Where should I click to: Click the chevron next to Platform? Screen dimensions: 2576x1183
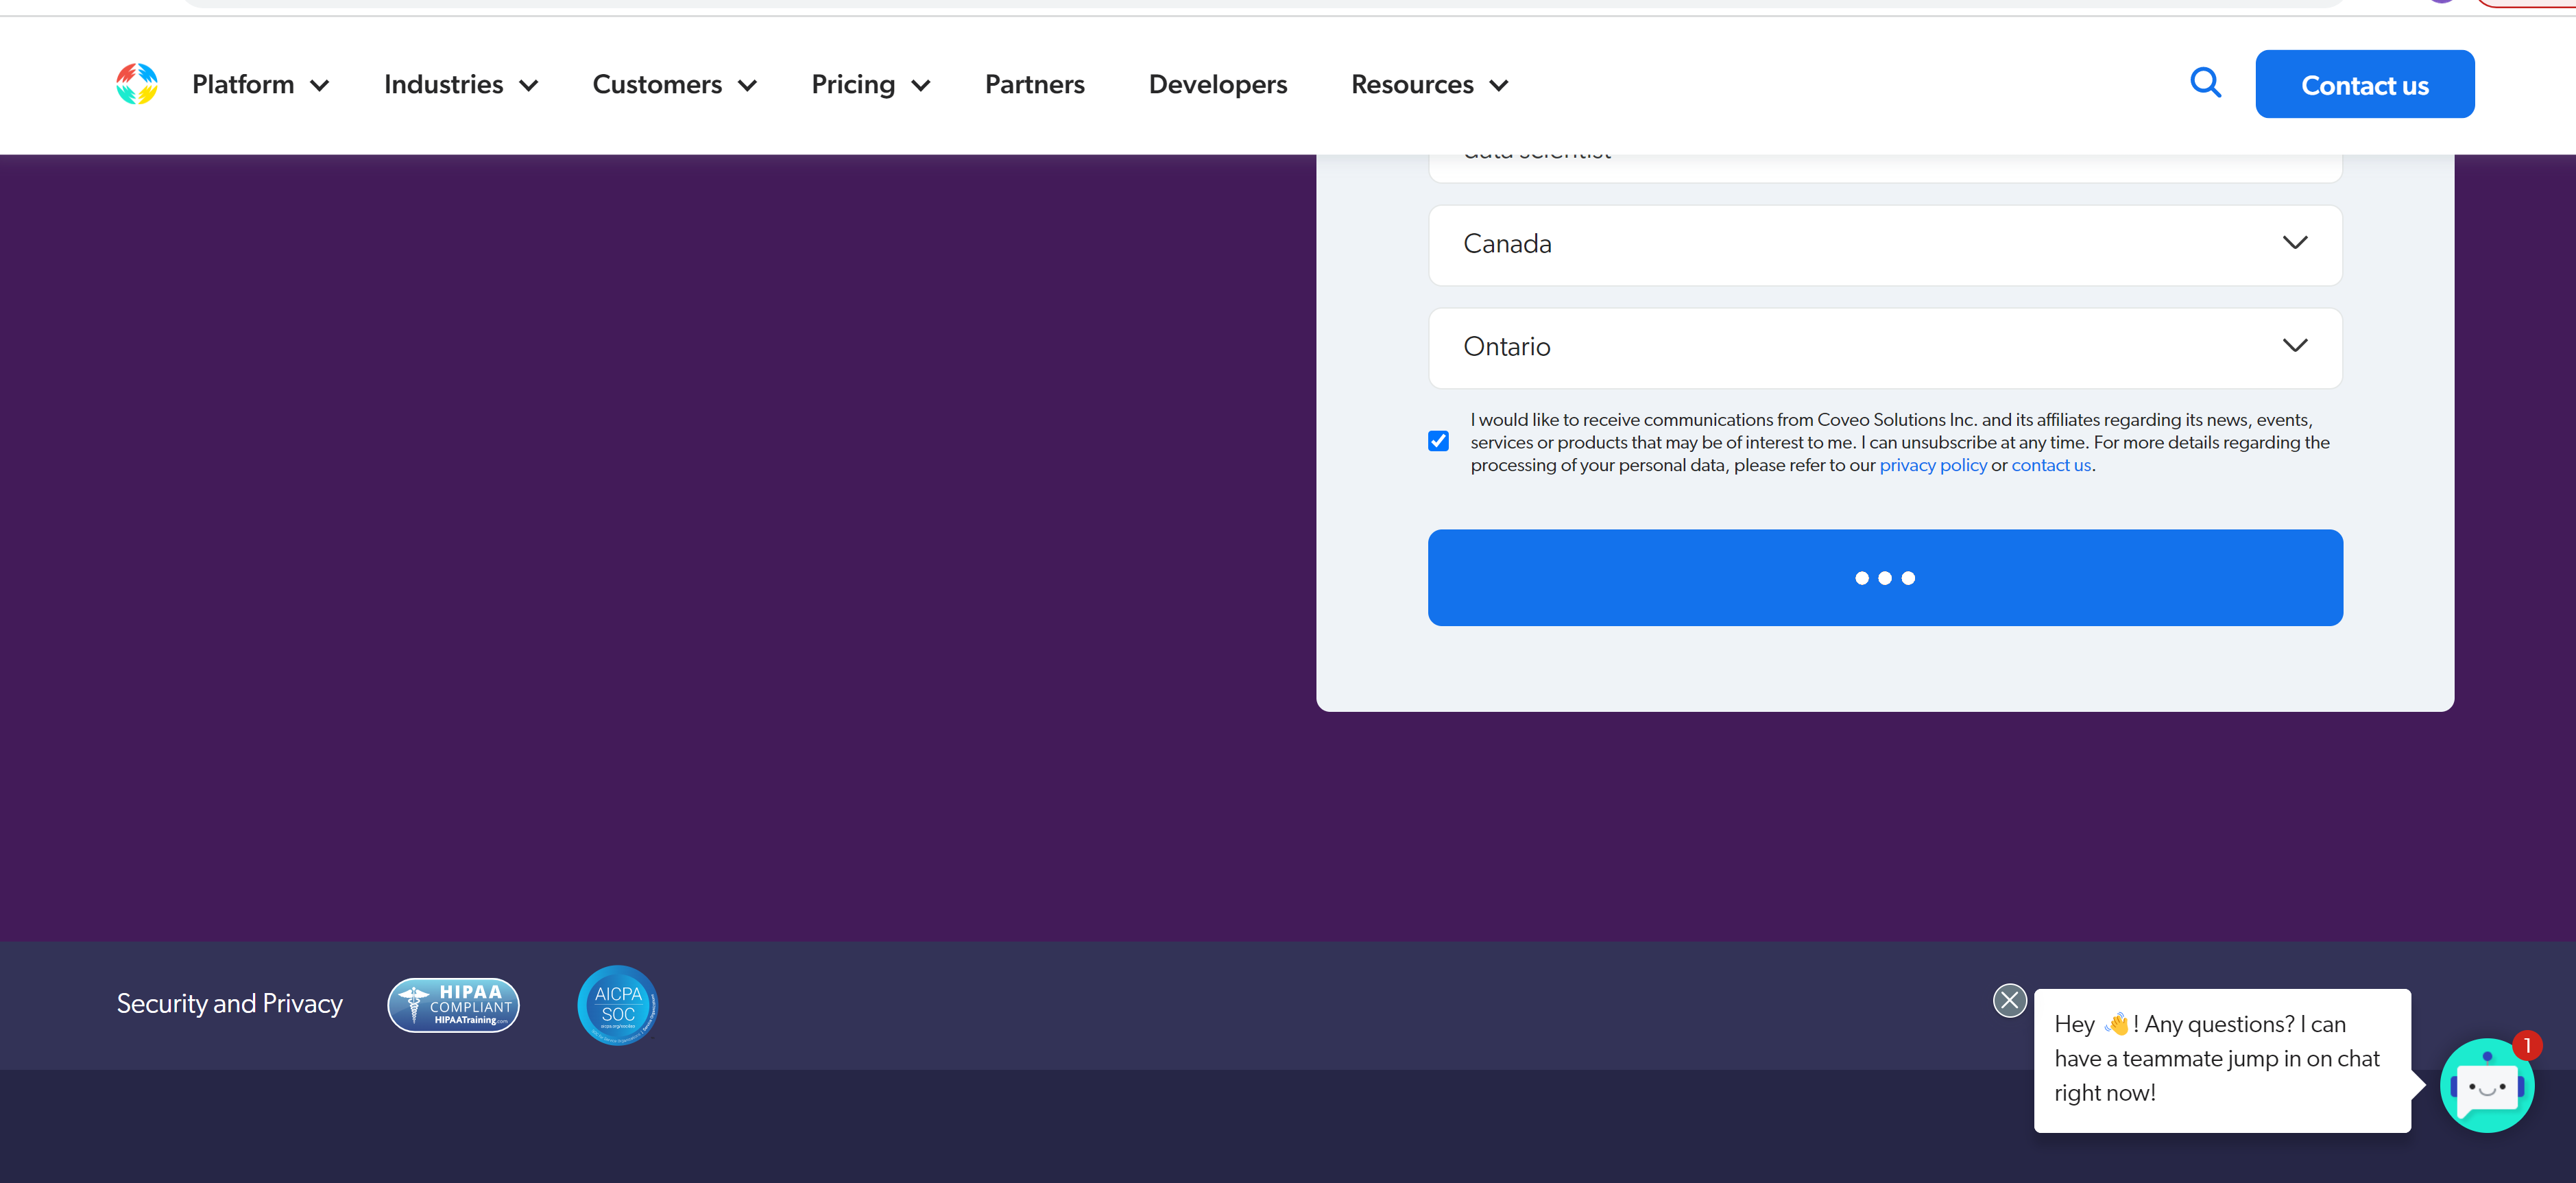[320, 86]
